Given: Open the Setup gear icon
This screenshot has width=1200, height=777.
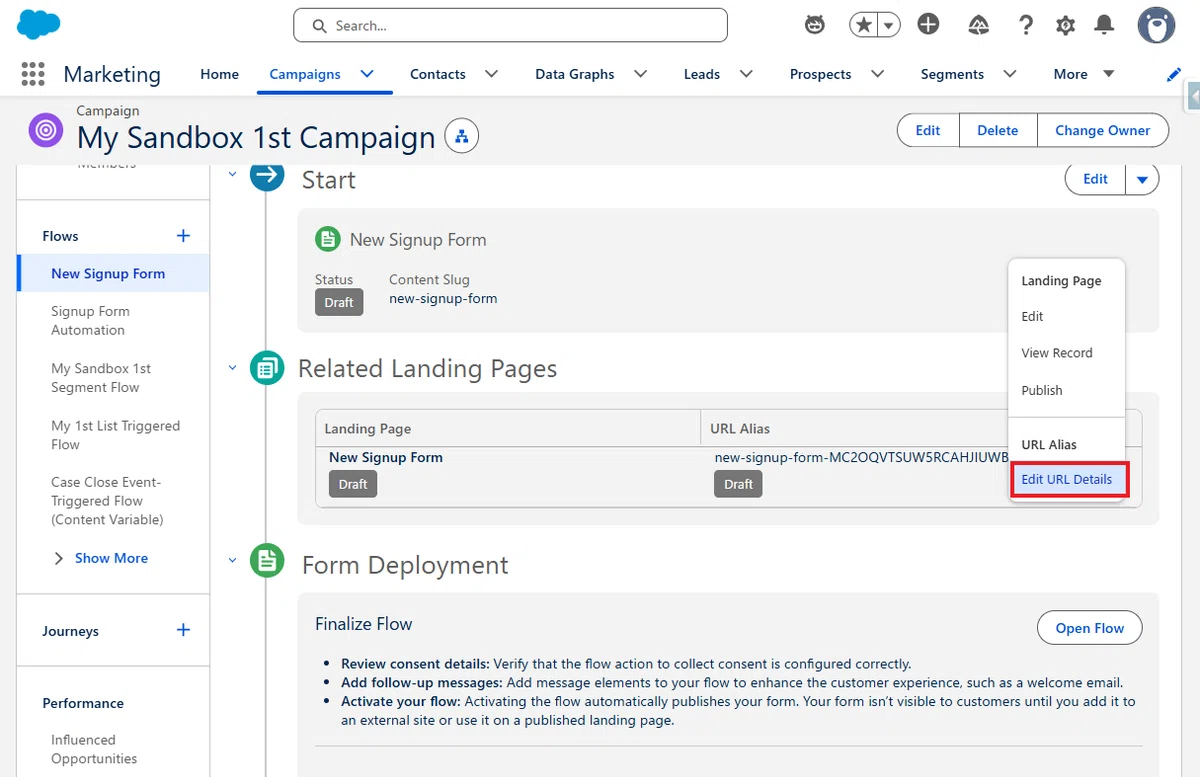Looking at the screenshot, I should point(1066,25).
